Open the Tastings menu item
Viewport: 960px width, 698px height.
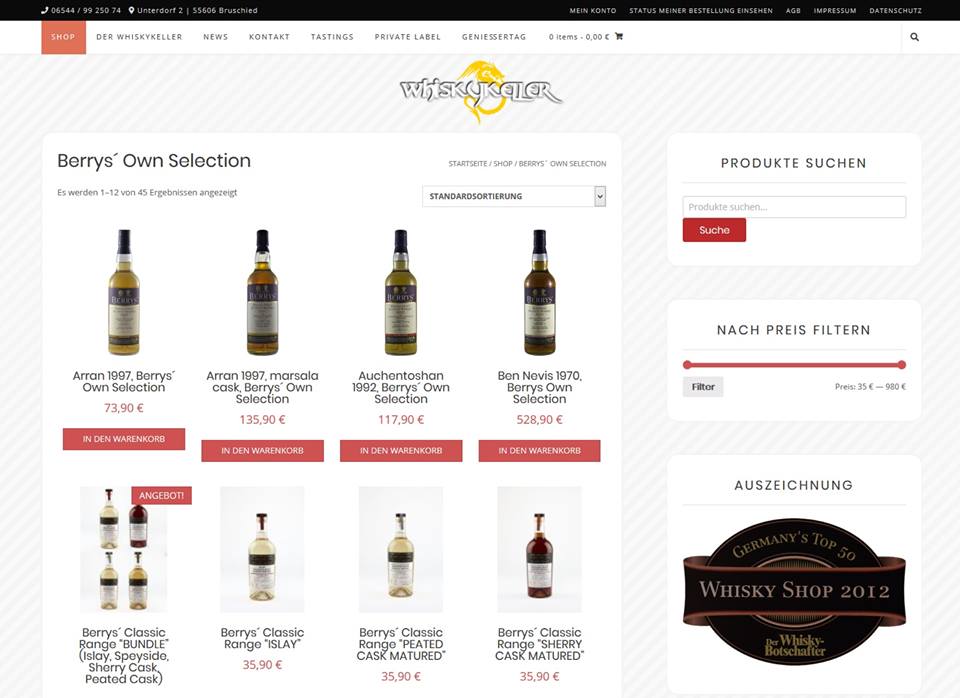332,37
